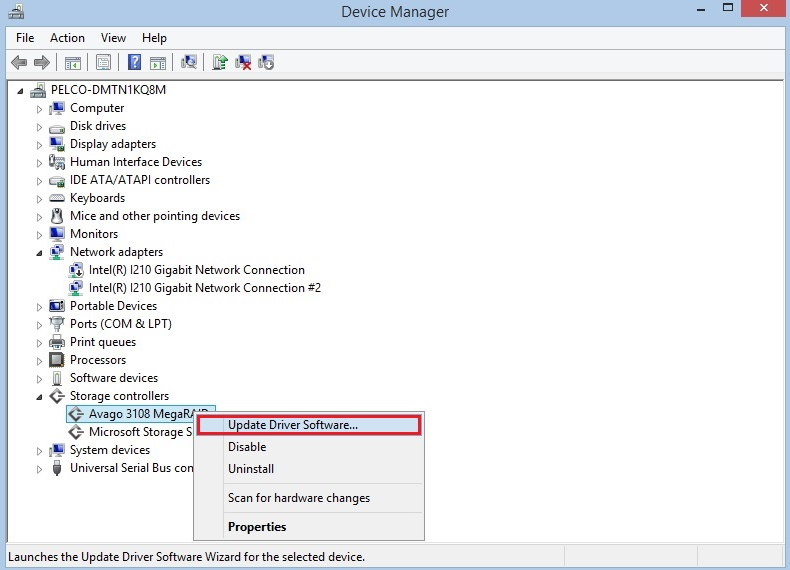
Task: Click the Keyboards category icon
Action: tap(57, 198)
